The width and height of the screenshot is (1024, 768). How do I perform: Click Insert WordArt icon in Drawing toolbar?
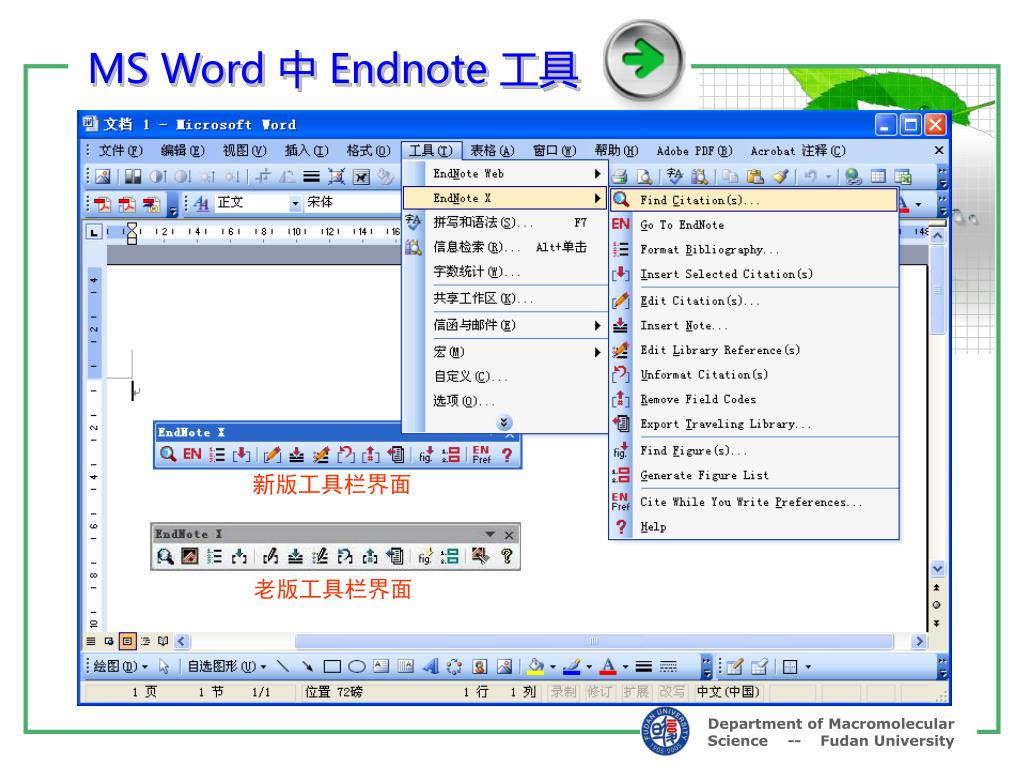point(430,666)
